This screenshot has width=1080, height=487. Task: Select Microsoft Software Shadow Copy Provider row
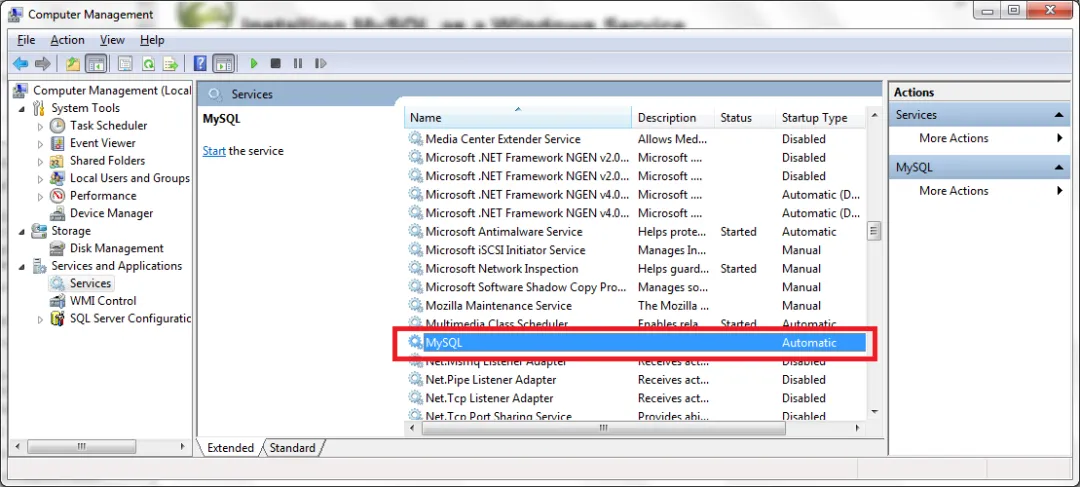(x=634, y=287)
